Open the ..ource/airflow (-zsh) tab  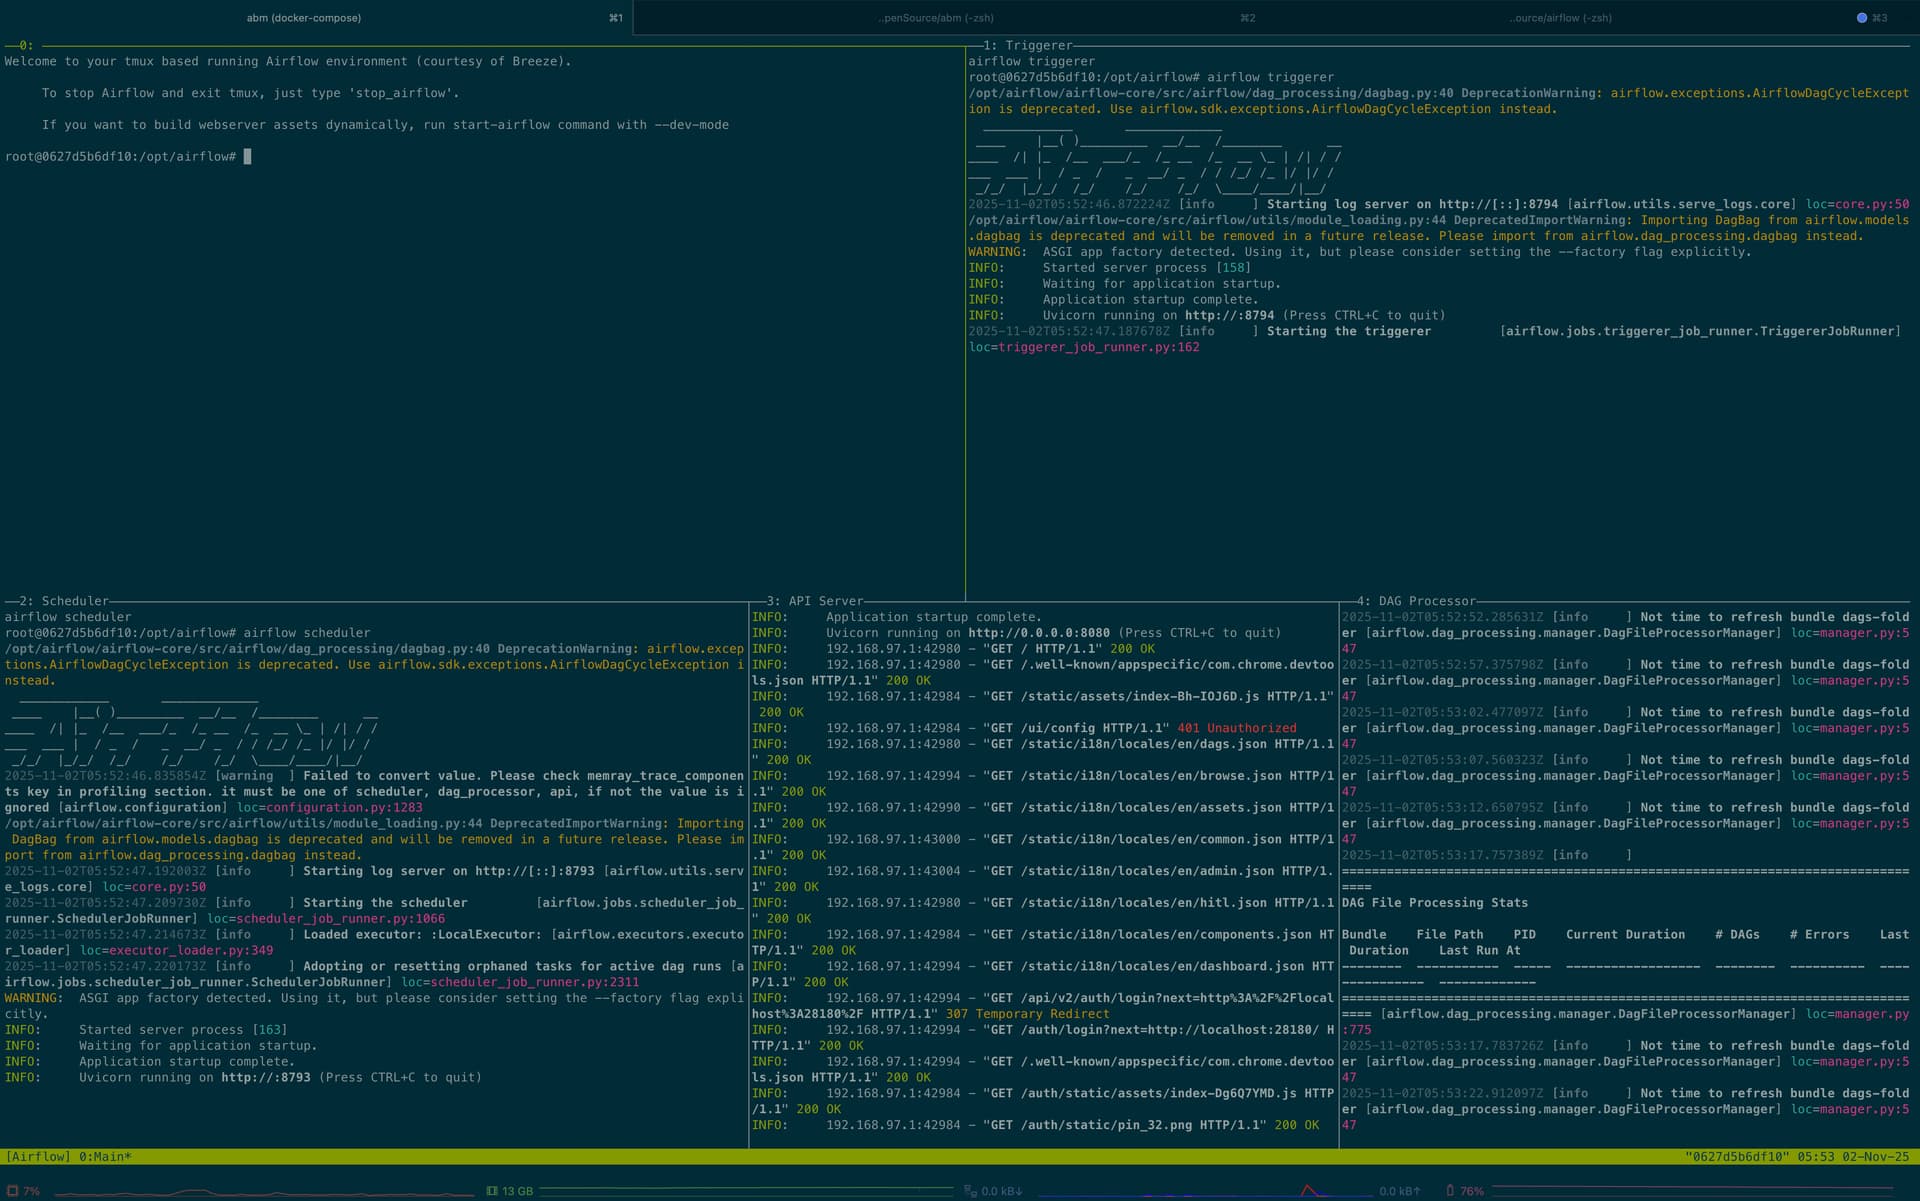(1560, 18)
